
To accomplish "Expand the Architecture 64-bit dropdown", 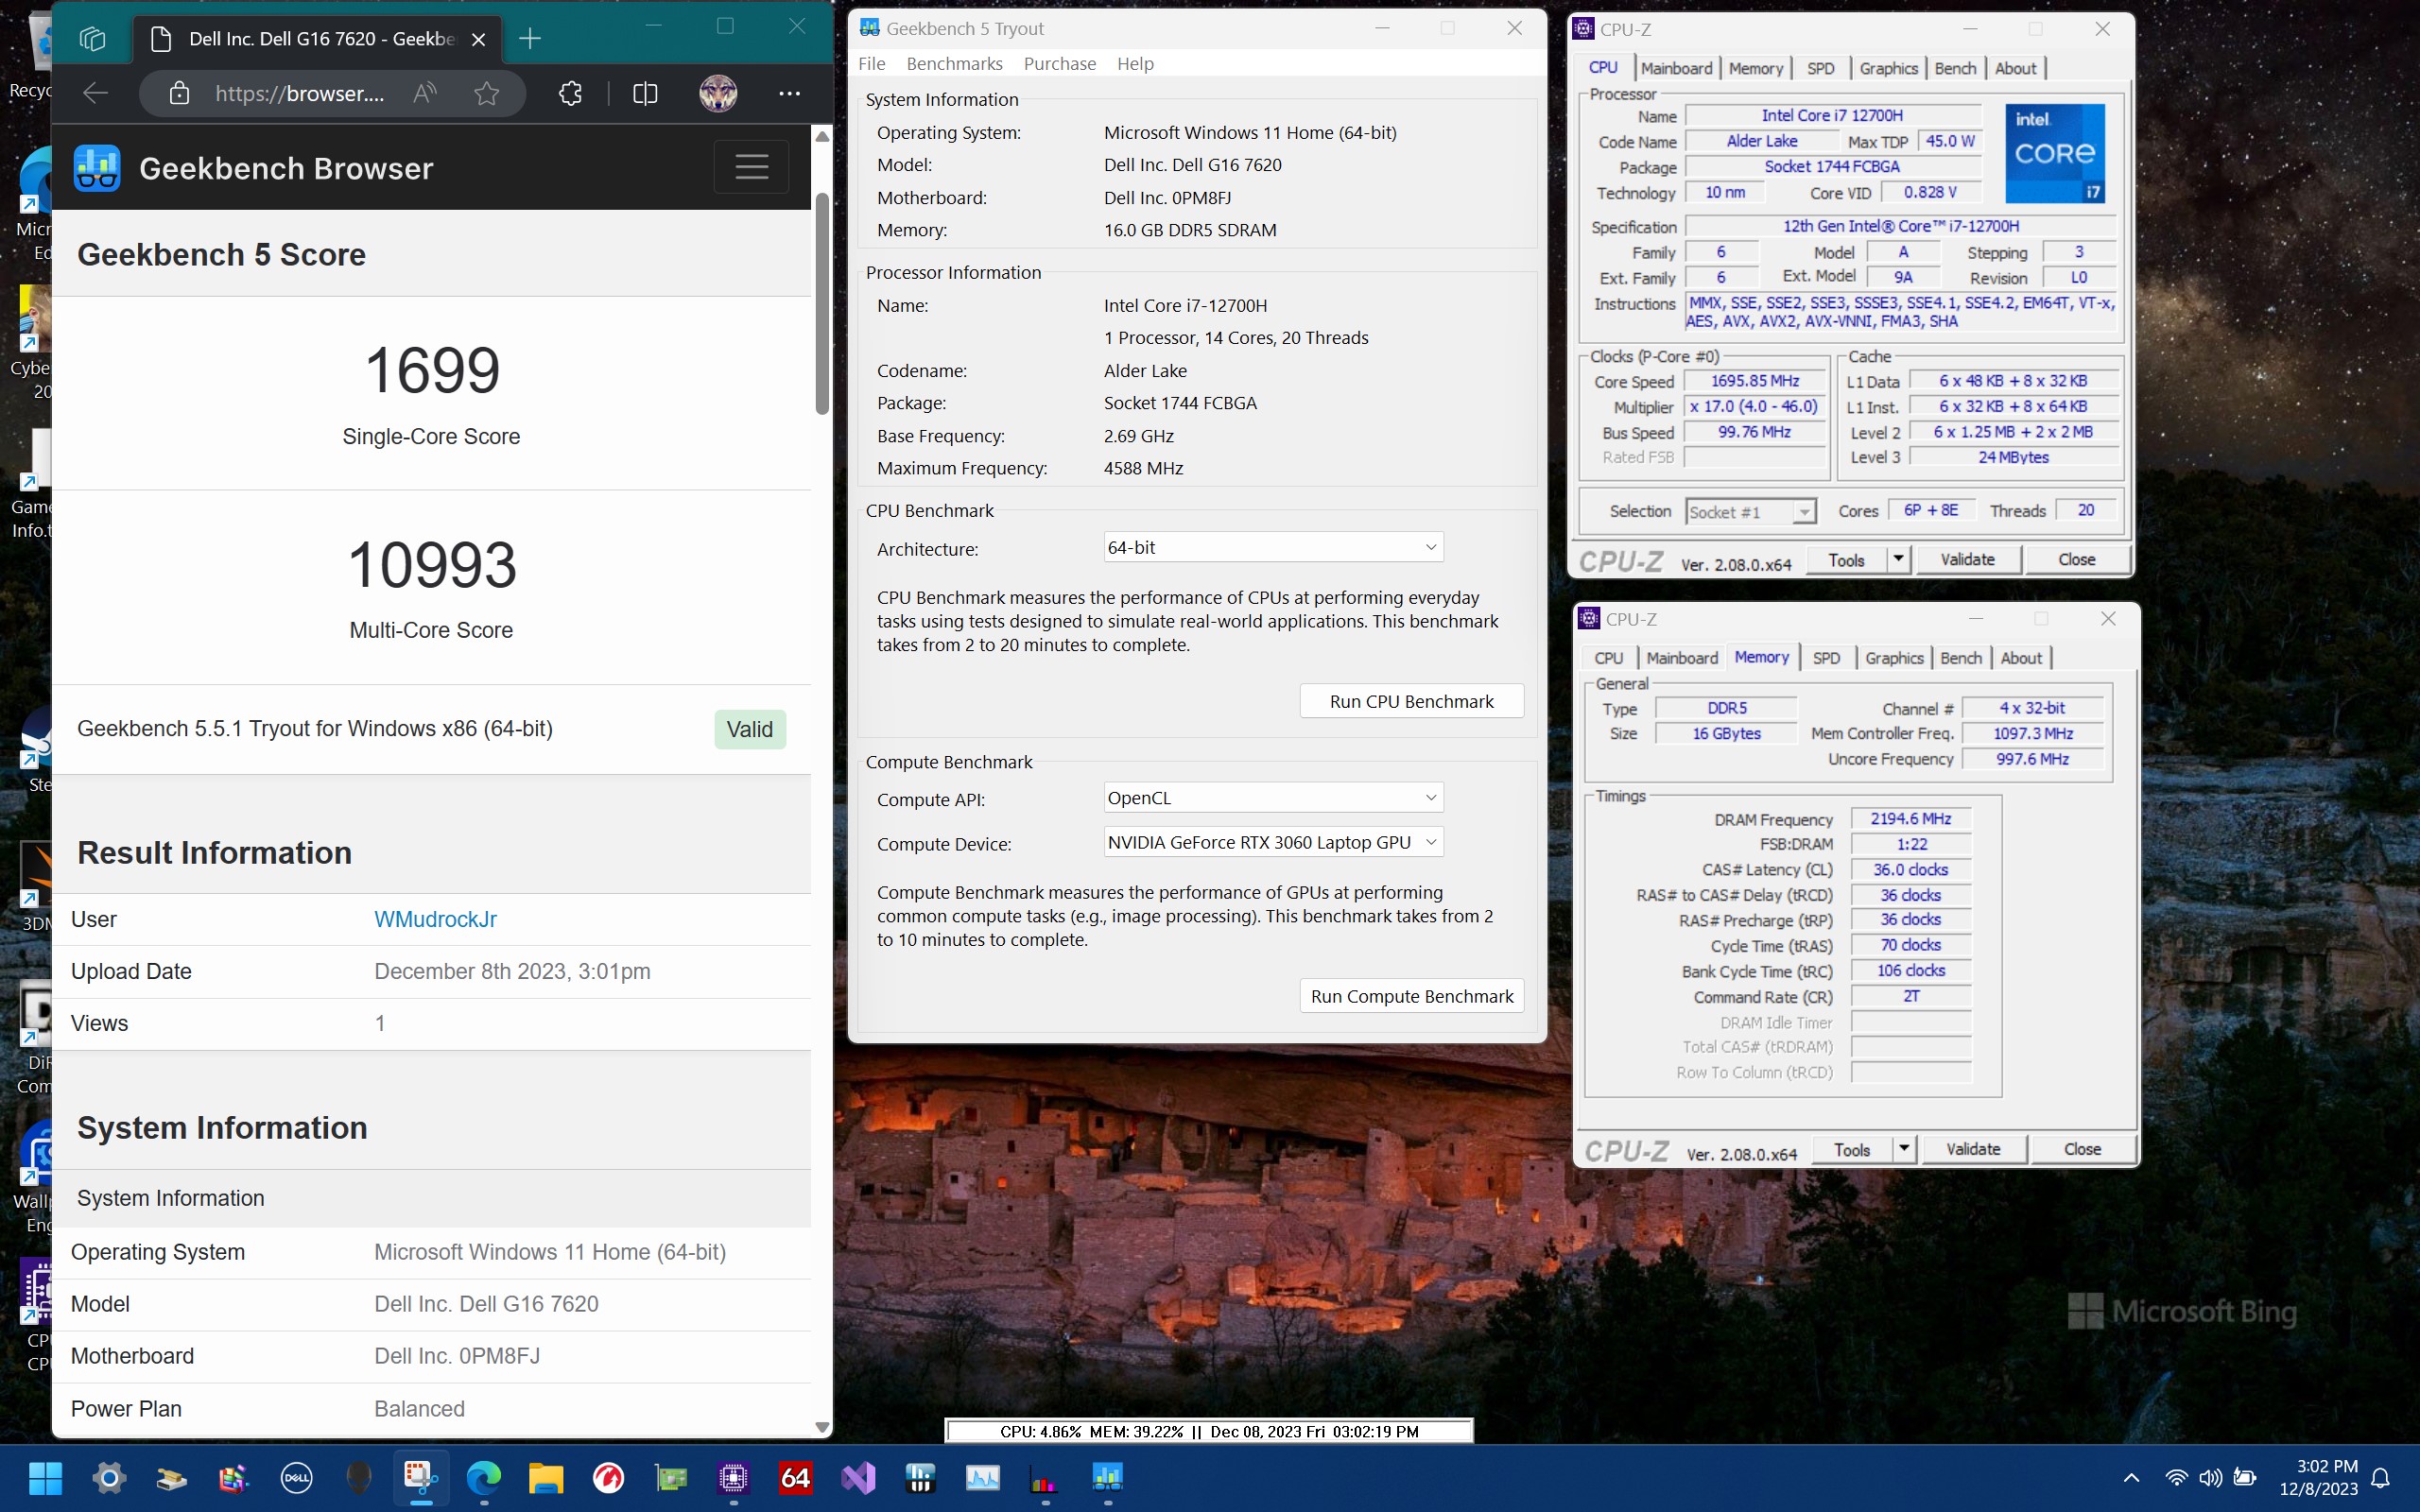I will pyautogui.click(x=1273, y=547).
